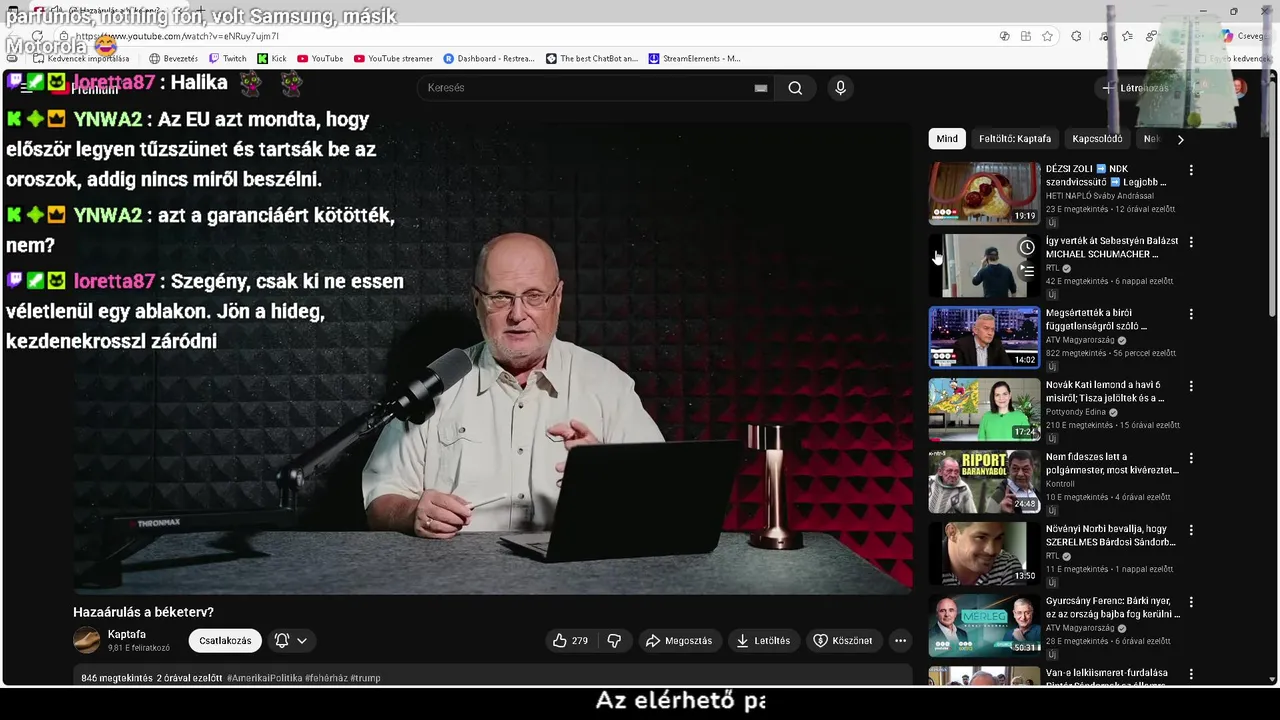Open the on-screen keyboard icon in search box

[761, 88]
